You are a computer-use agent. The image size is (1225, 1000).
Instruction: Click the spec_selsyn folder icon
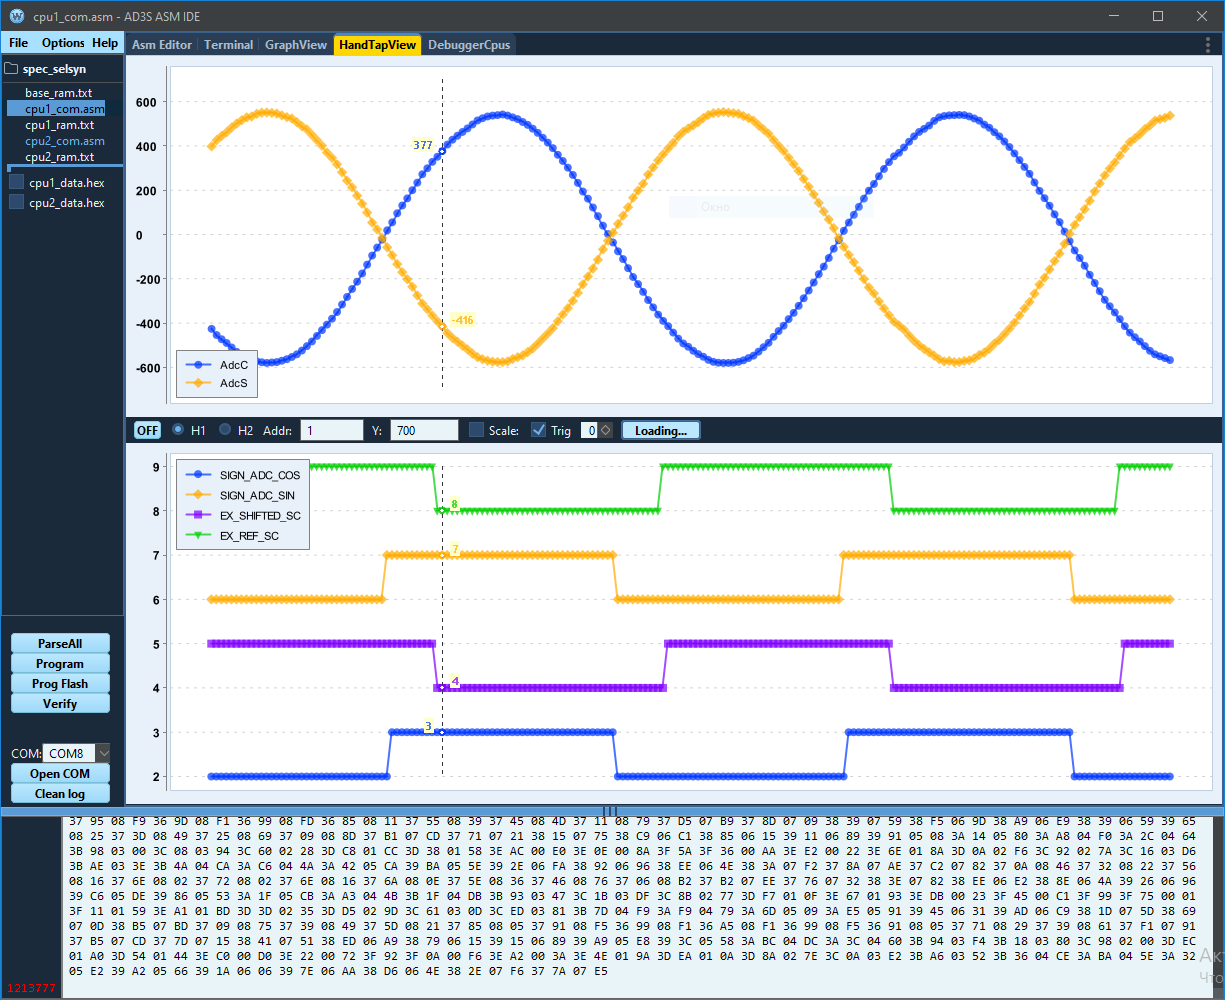[x=12, y=69]
